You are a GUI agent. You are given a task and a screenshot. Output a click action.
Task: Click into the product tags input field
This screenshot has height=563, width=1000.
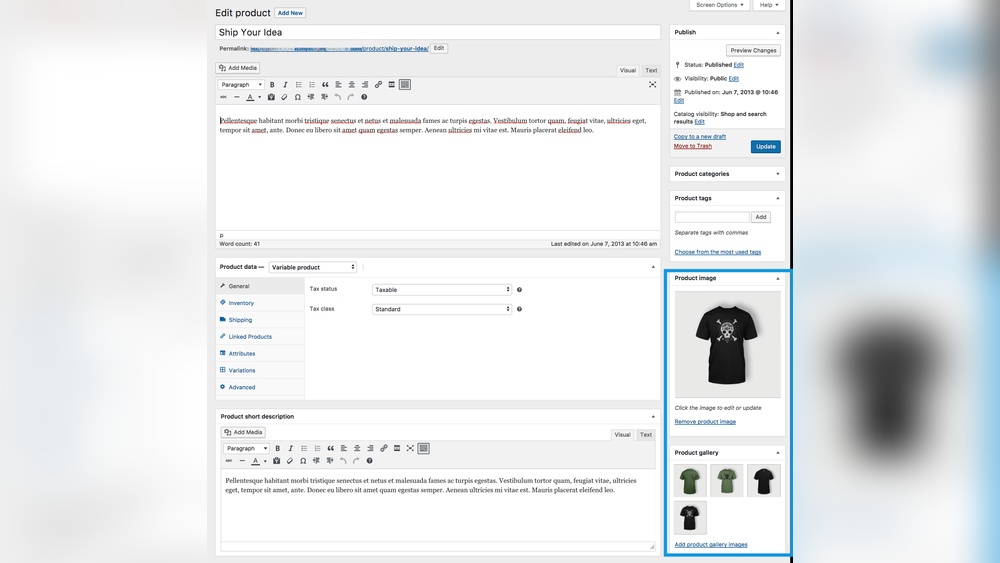tap(712, 217)
